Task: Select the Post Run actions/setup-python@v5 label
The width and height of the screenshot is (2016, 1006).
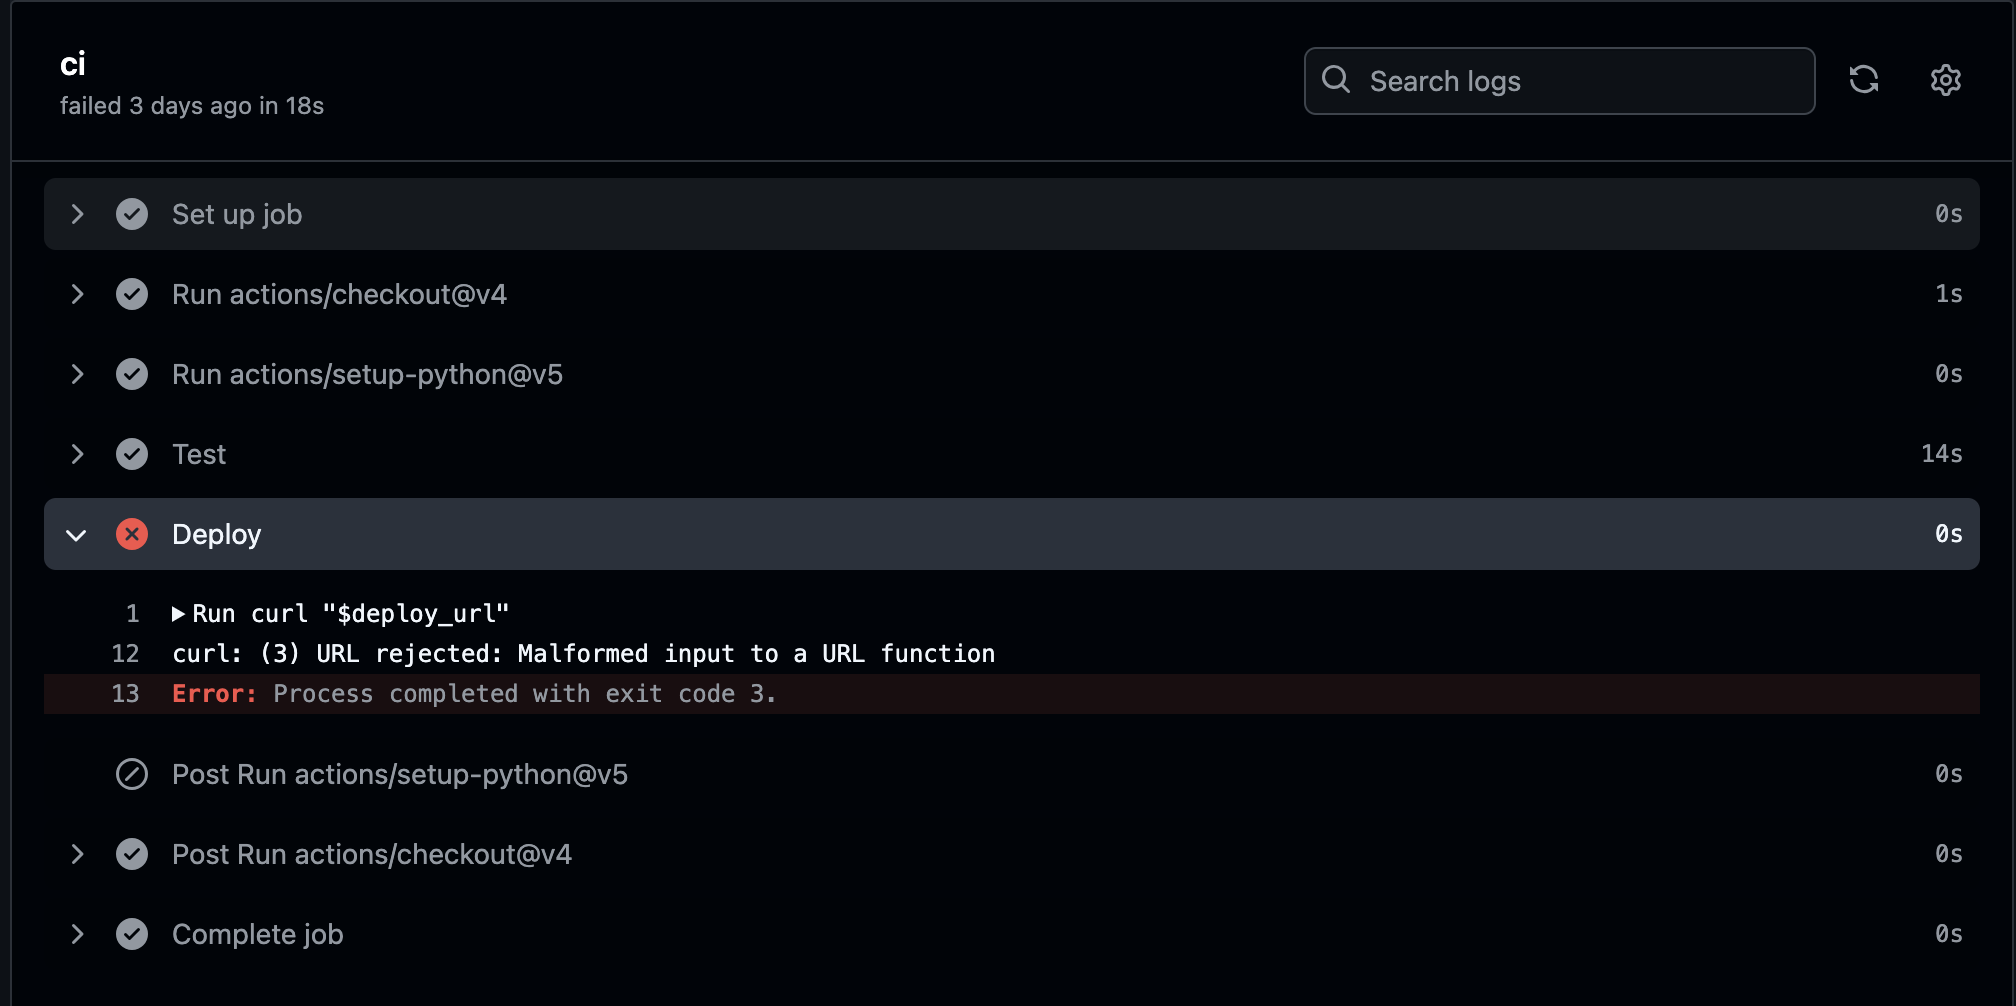Action: click(x=400, y=774)
